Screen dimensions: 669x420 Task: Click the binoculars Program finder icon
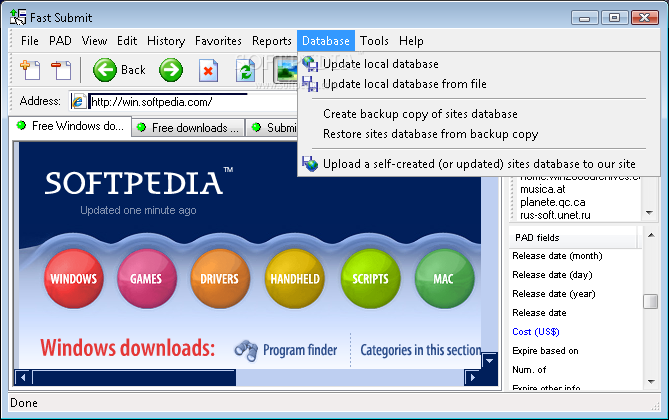(246, 350)
